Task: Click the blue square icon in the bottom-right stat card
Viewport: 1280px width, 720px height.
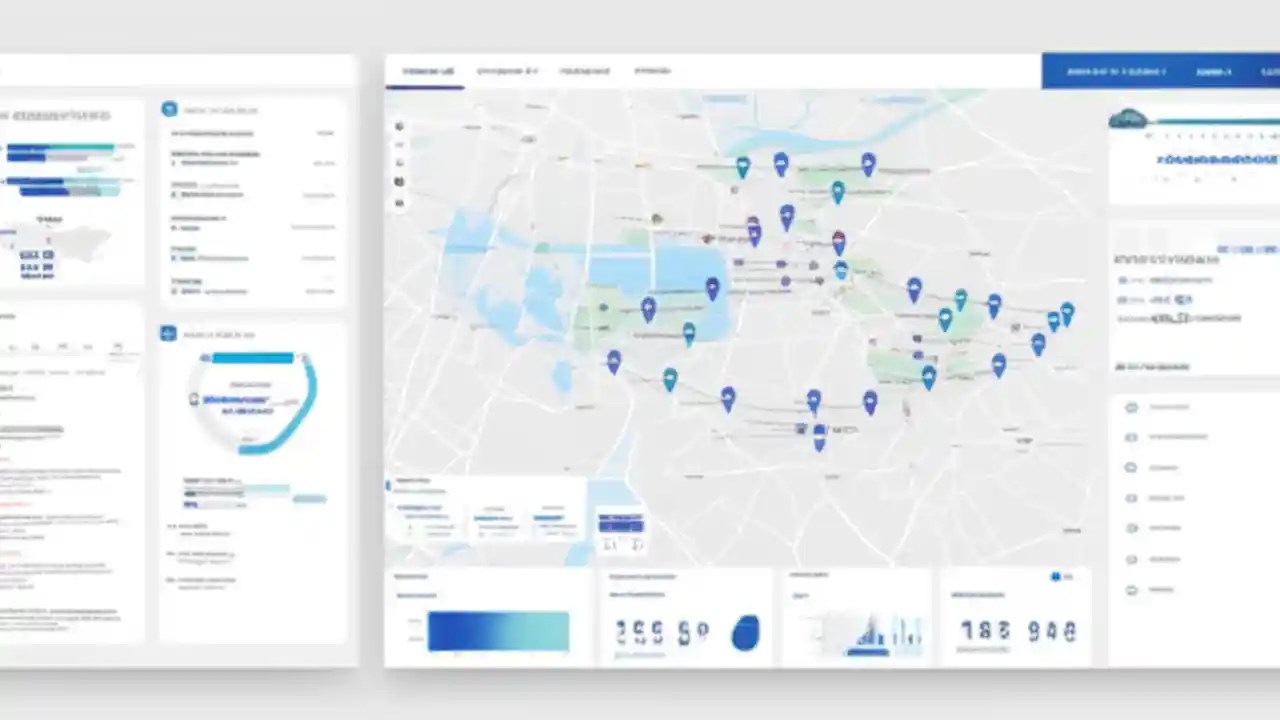Action: point(1056,577)
